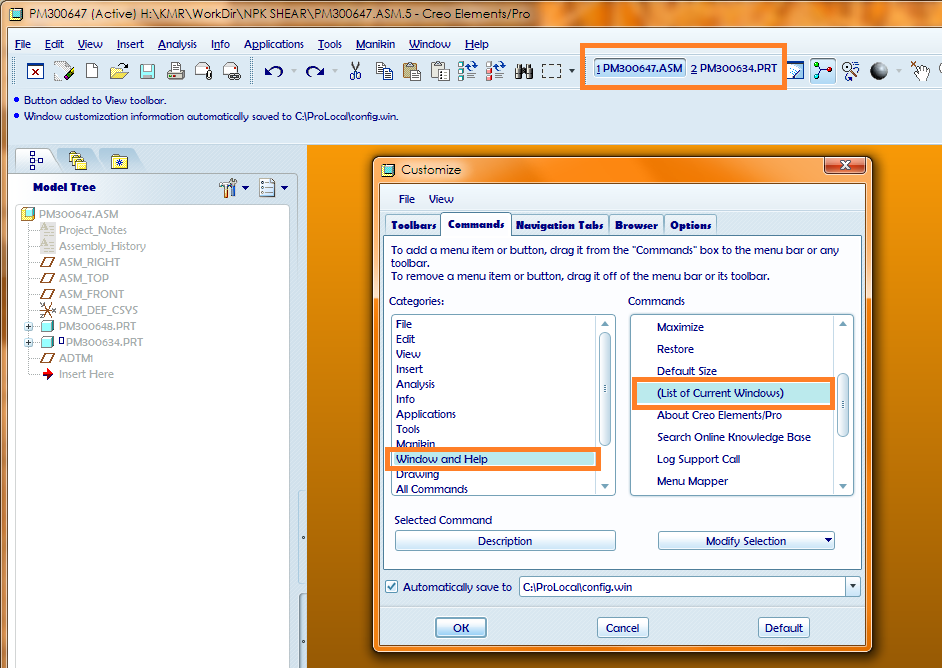Open Modify Selection dropdown button

click(746, 541)
